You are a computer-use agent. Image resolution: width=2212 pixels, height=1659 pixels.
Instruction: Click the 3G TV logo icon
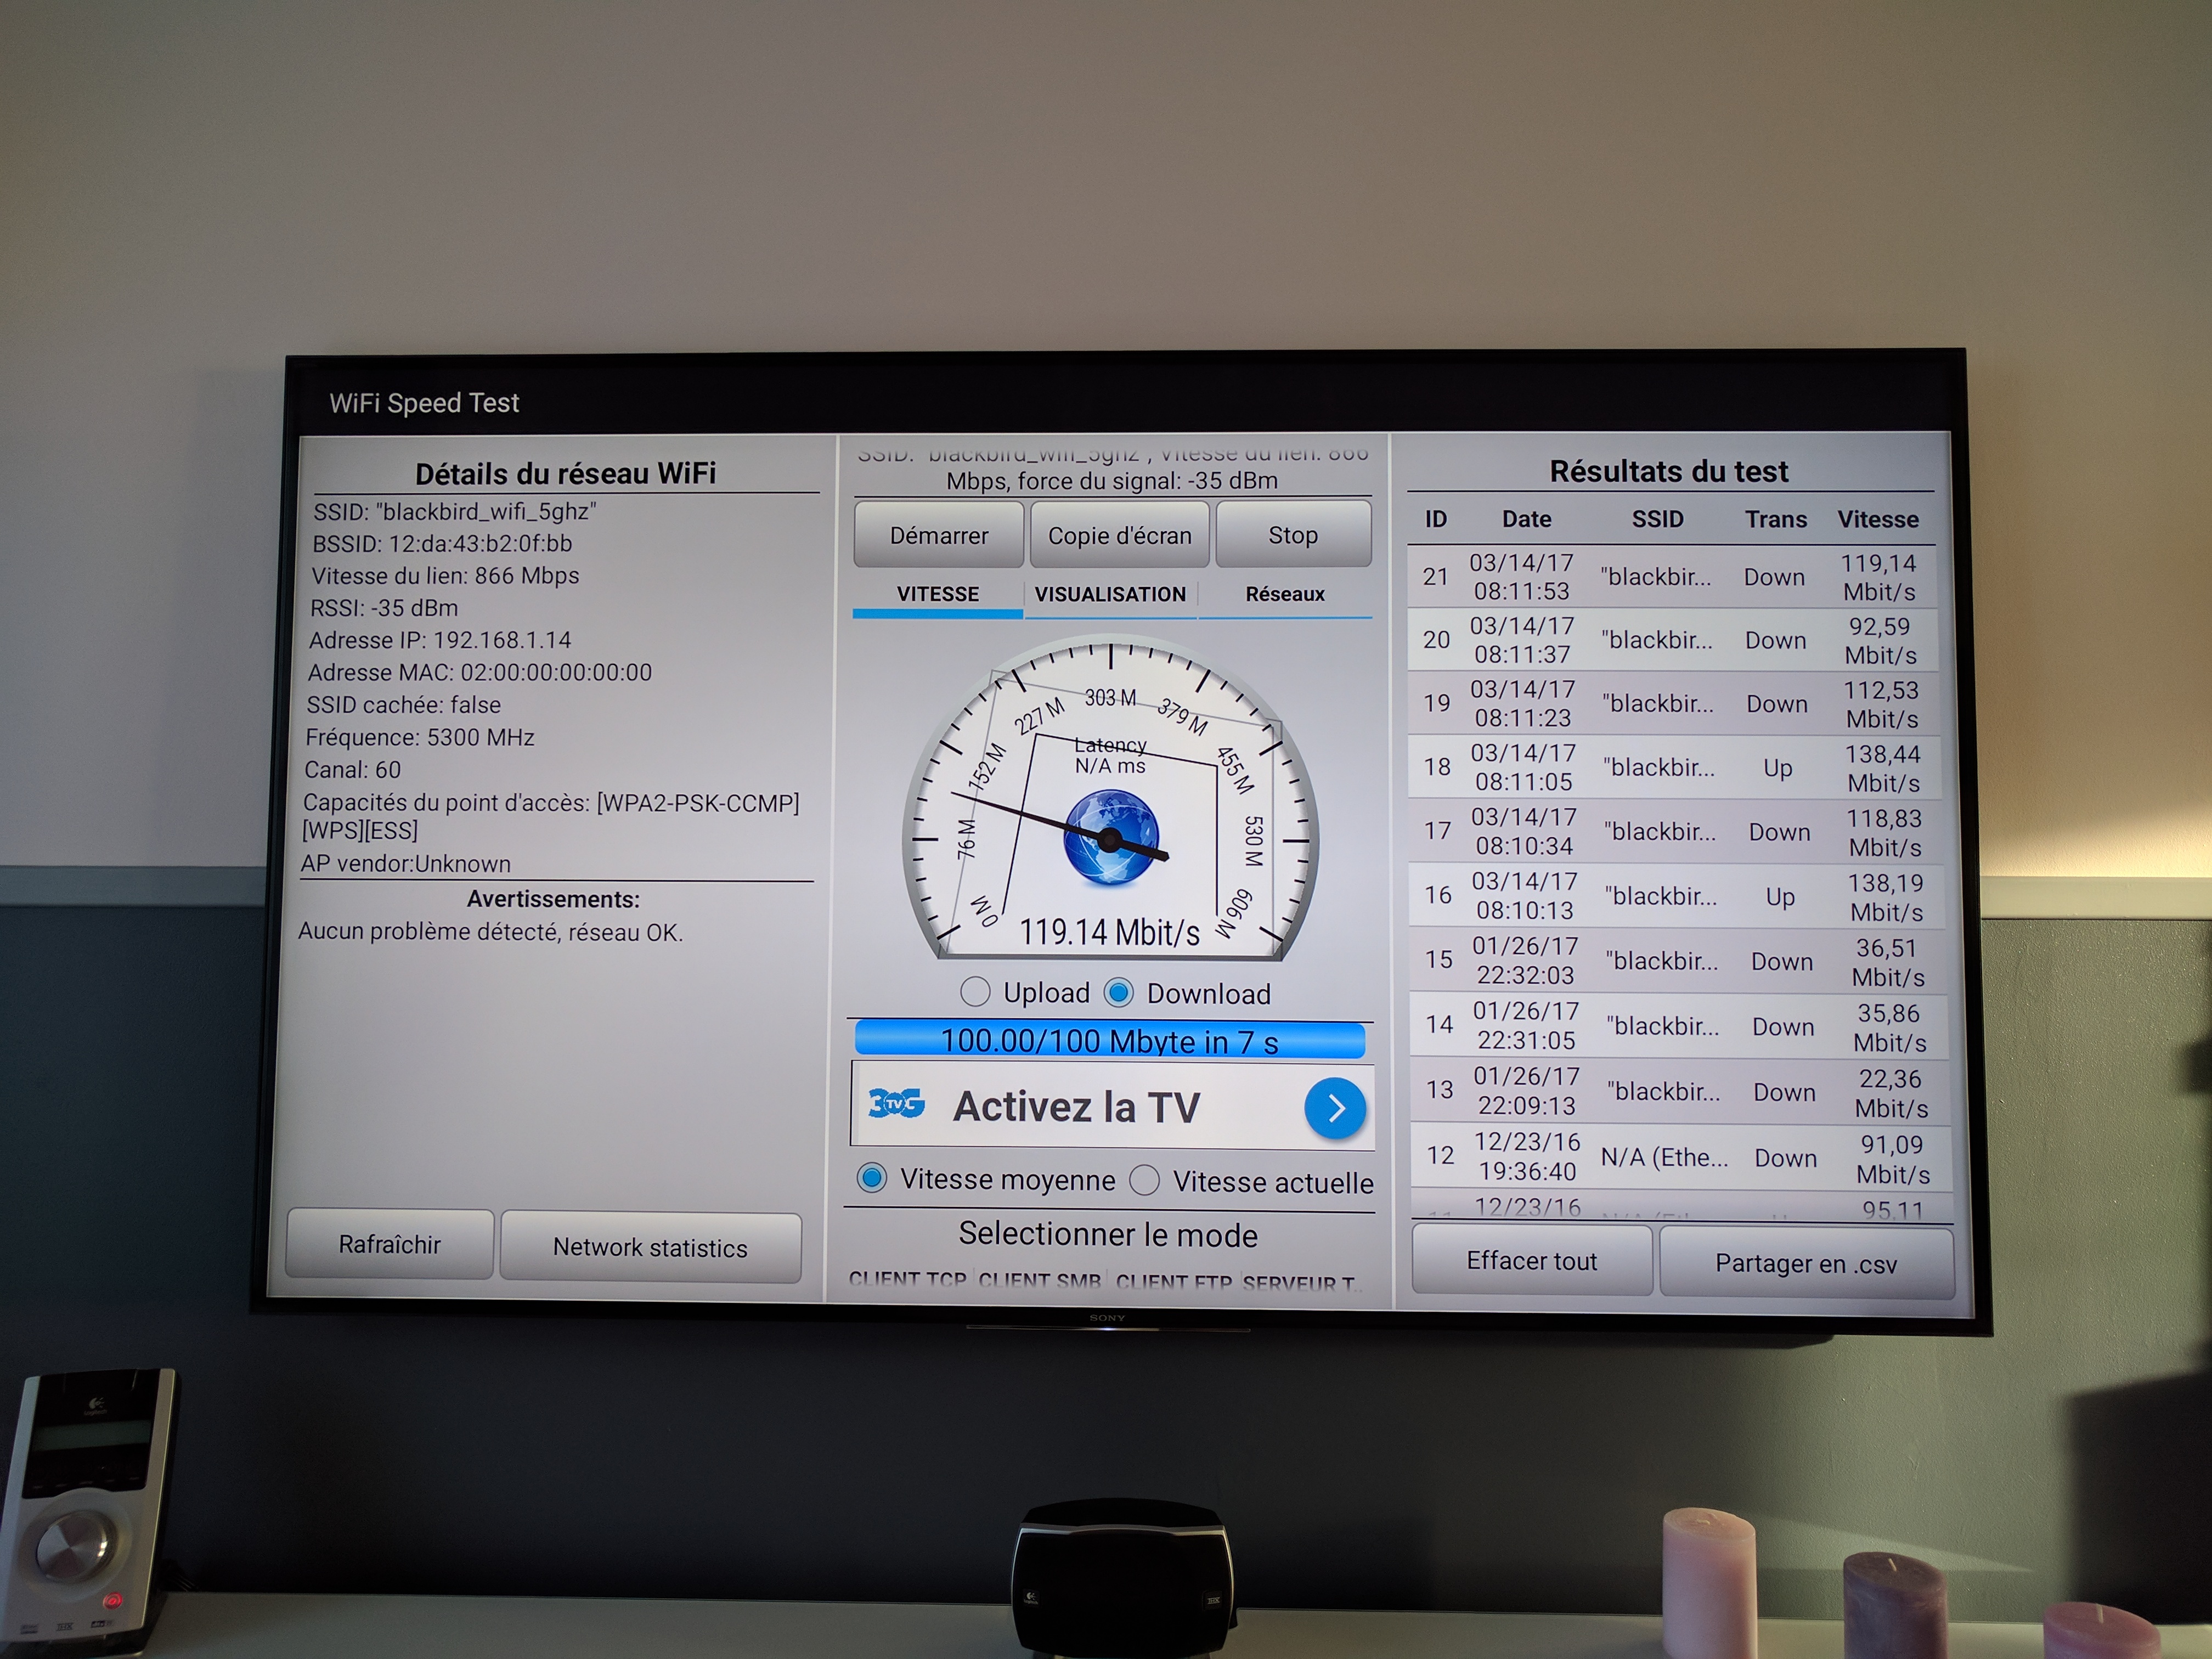pos(896,1104)
